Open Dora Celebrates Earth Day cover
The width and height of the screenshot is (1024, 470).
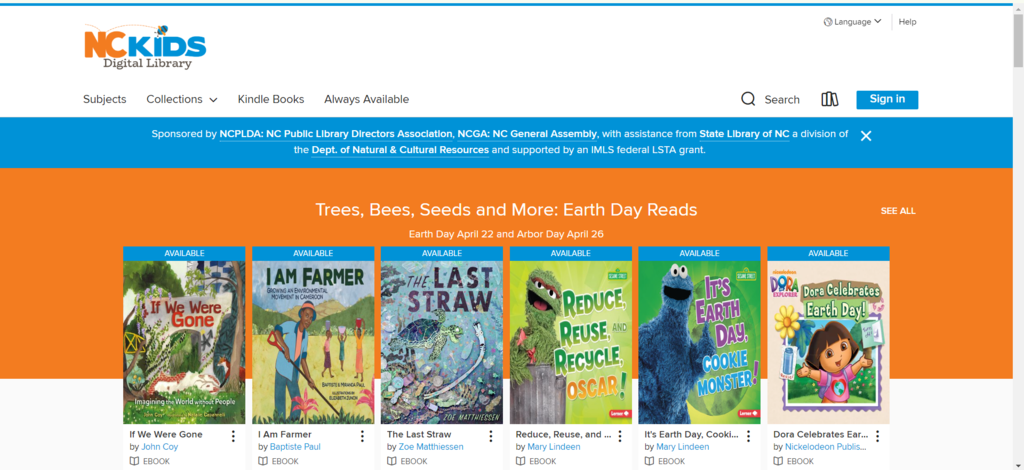tap(828, 343)
